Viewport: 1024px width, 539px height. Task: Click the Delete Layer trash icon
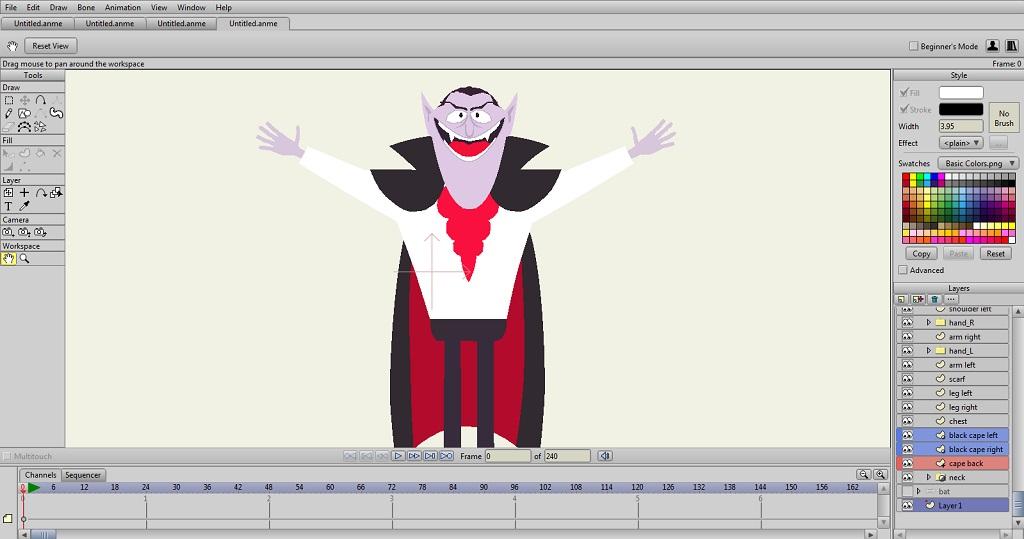934,299
